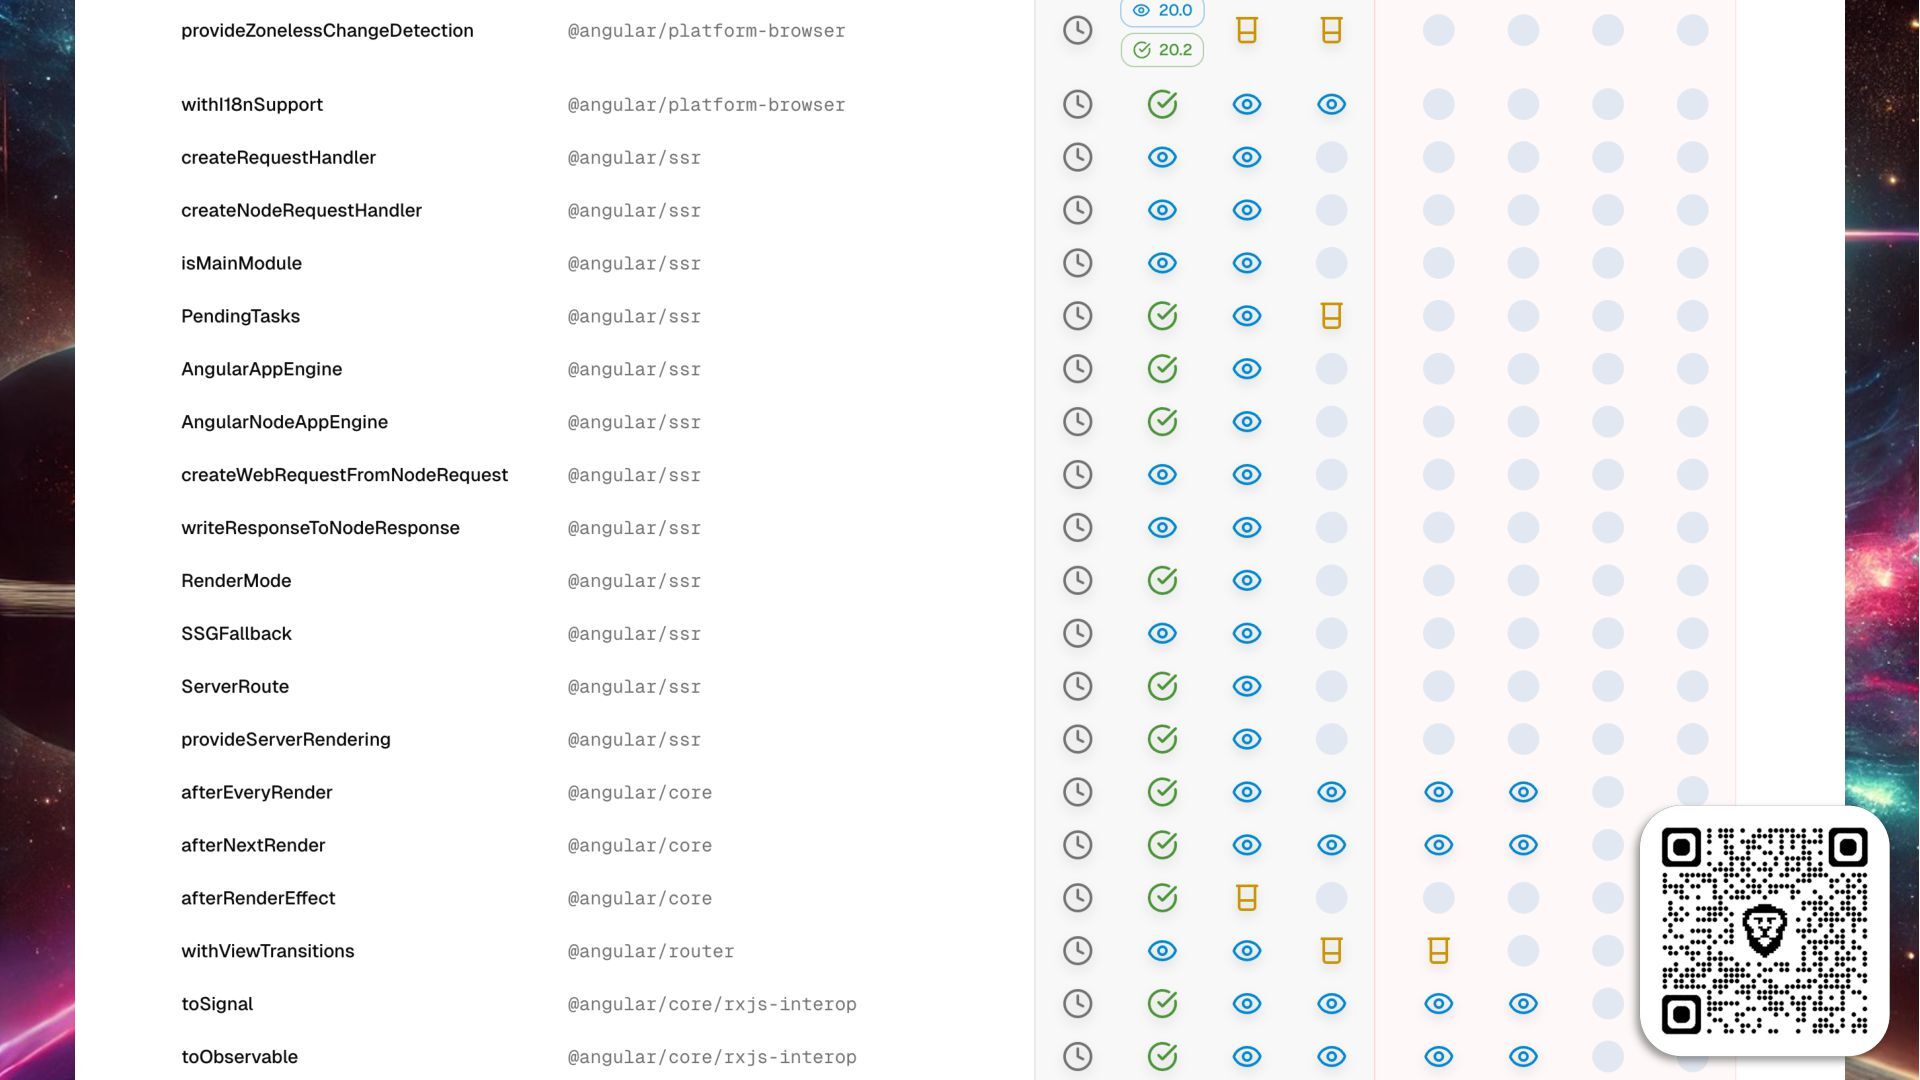Click the QR code image
1920x1080 pixels.
point(1764,931)
